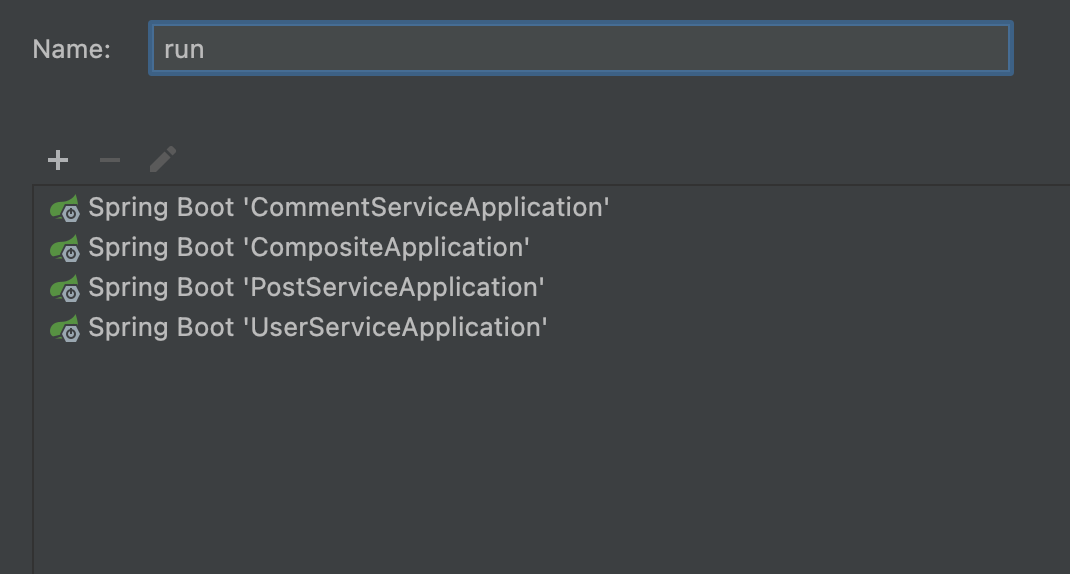Click the pencil edit icon
The height and width of the screenshot is (574, 1070).
click(x=162, y=160)
